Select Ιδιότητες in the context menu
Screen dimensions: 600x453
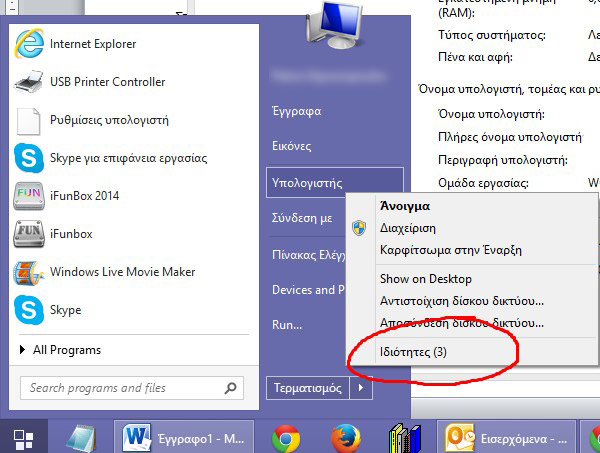coord(413,352)
